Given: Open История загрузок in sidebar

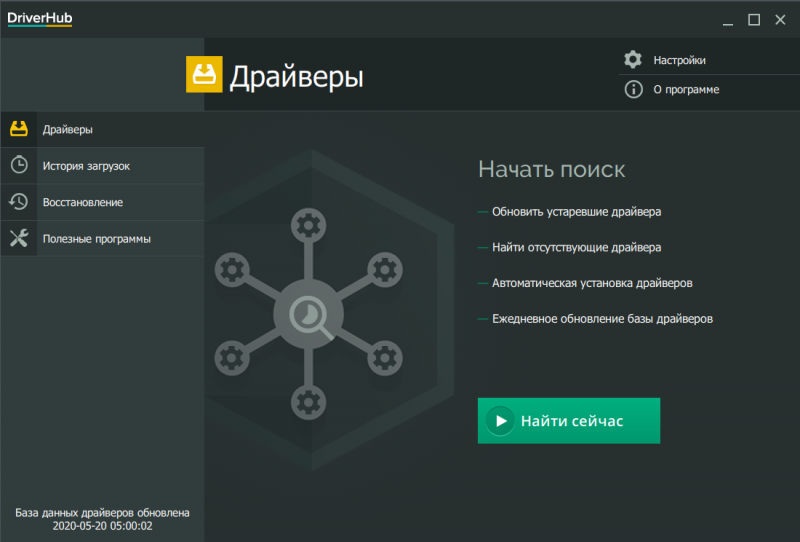Looking at the screenshot, I should pyautogui.click(x=103, y=166).
